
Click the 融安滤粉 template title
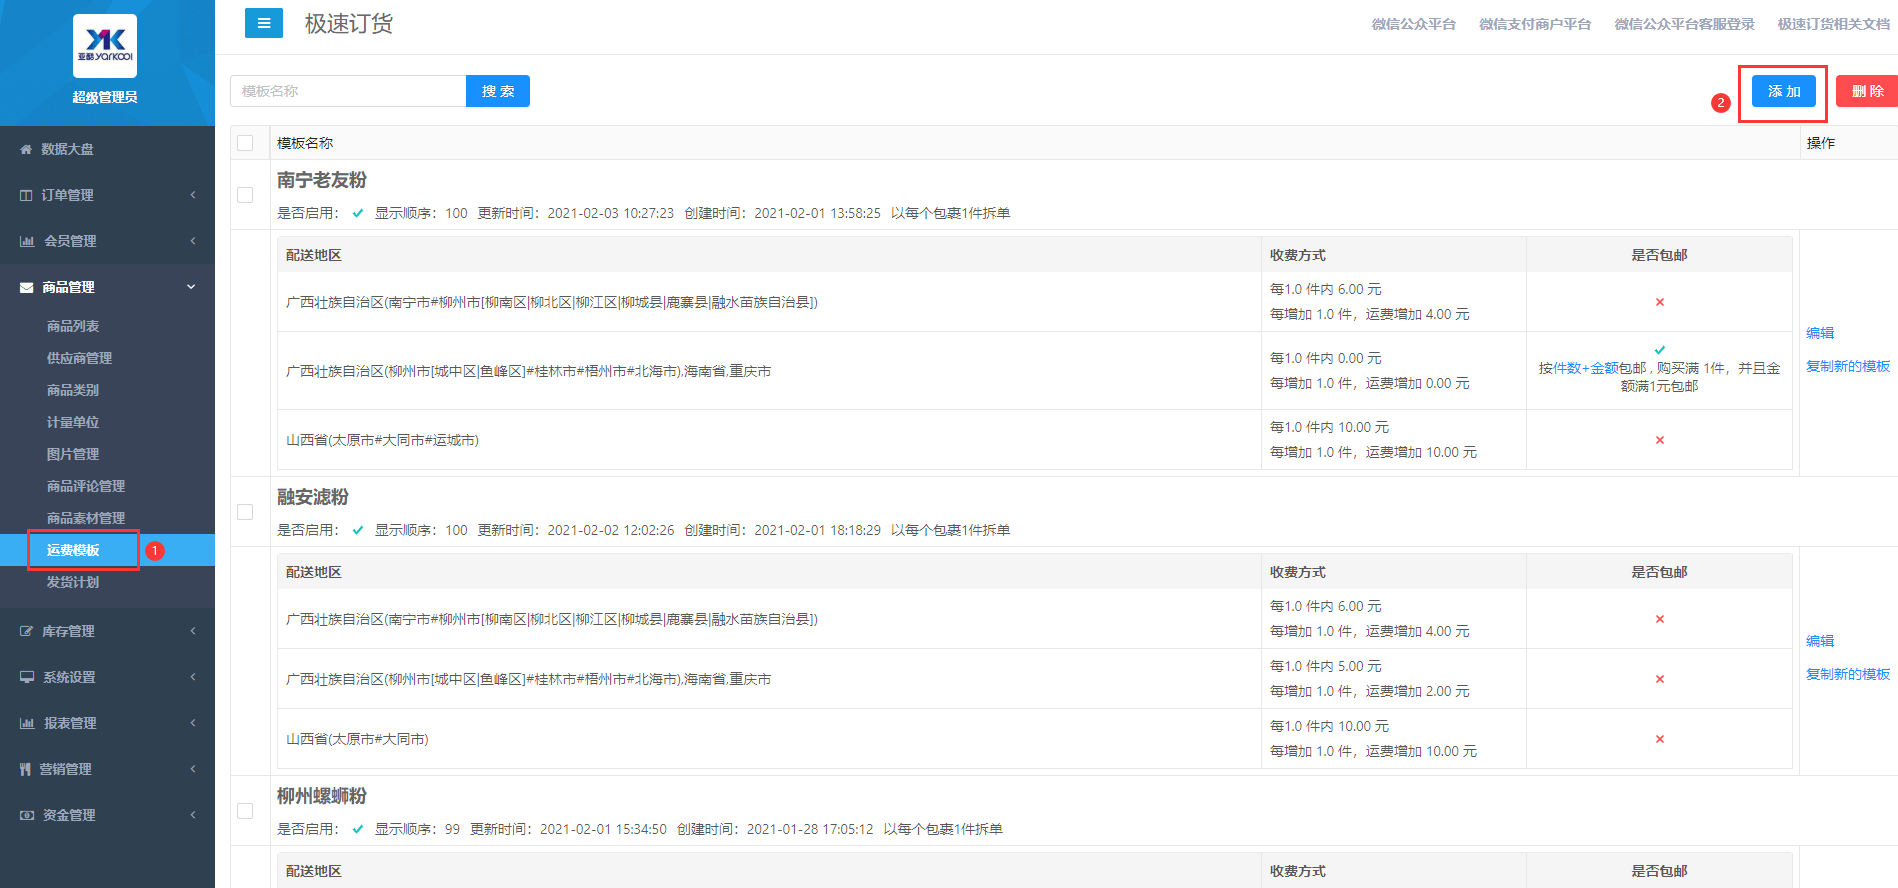pyautogui.click(x=313, y=497)
